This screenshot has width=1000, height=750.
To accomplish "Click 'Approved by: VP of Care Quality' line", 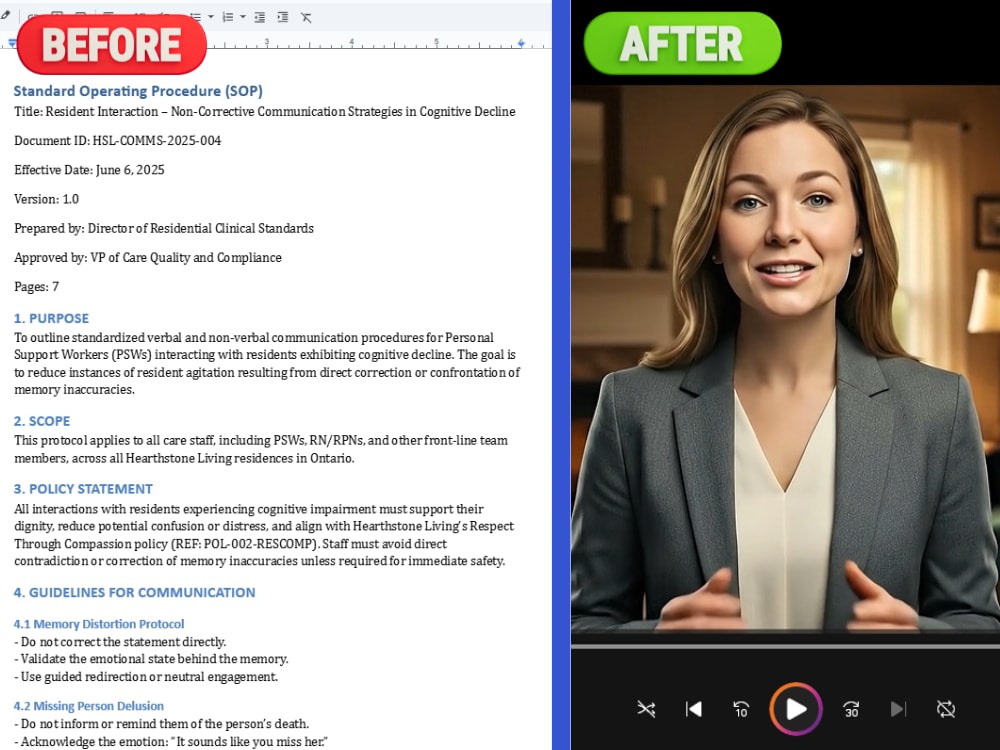I will (148, 258).
